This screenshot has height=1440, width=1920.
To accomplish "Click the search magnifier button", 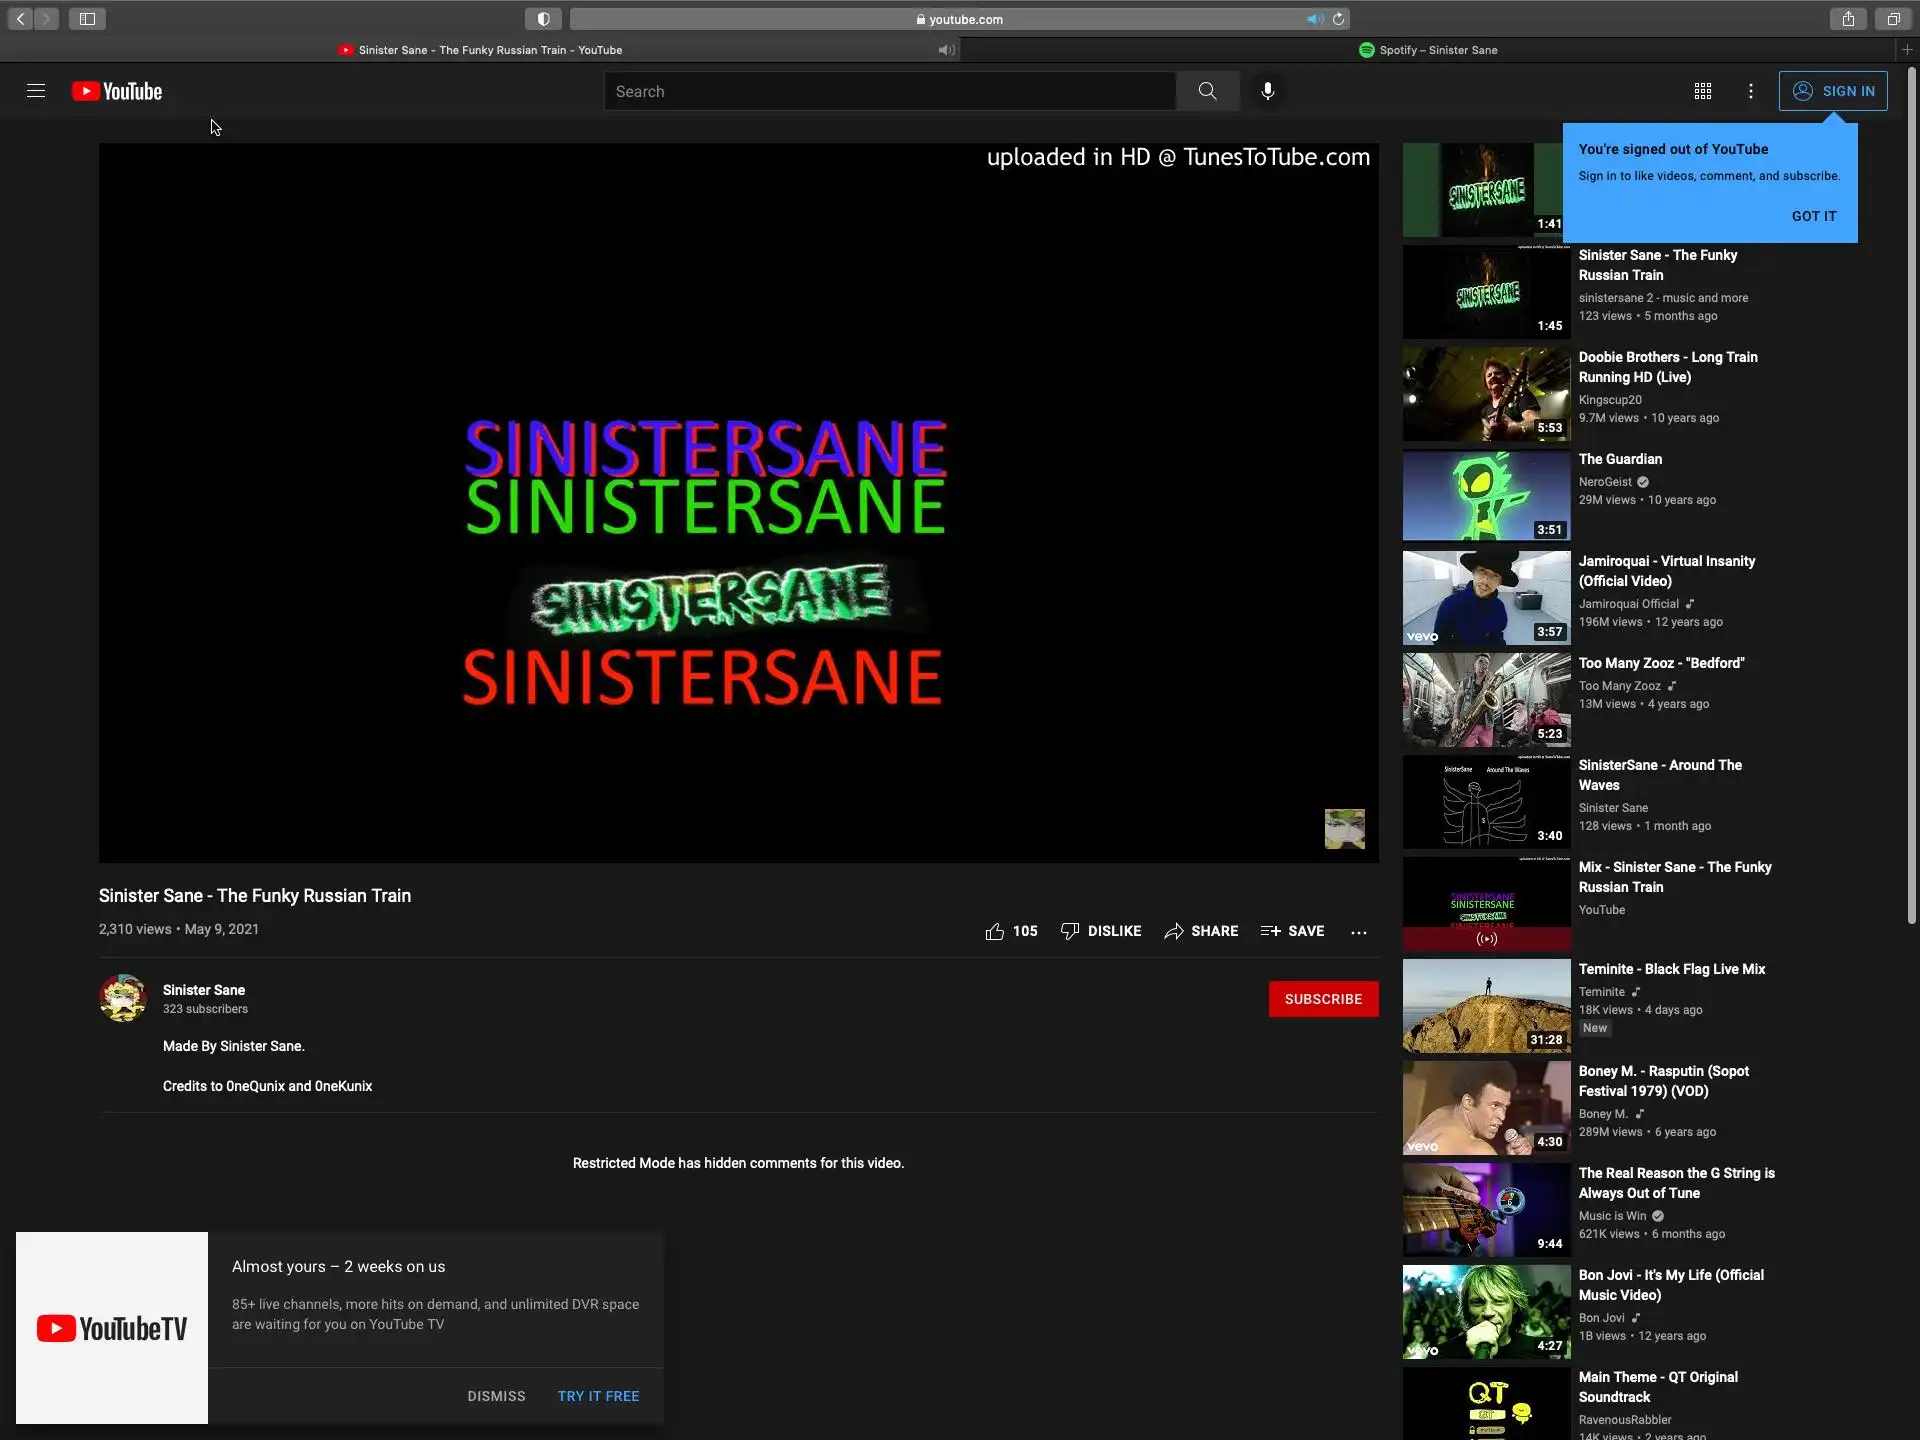I will pos(1207,91).
